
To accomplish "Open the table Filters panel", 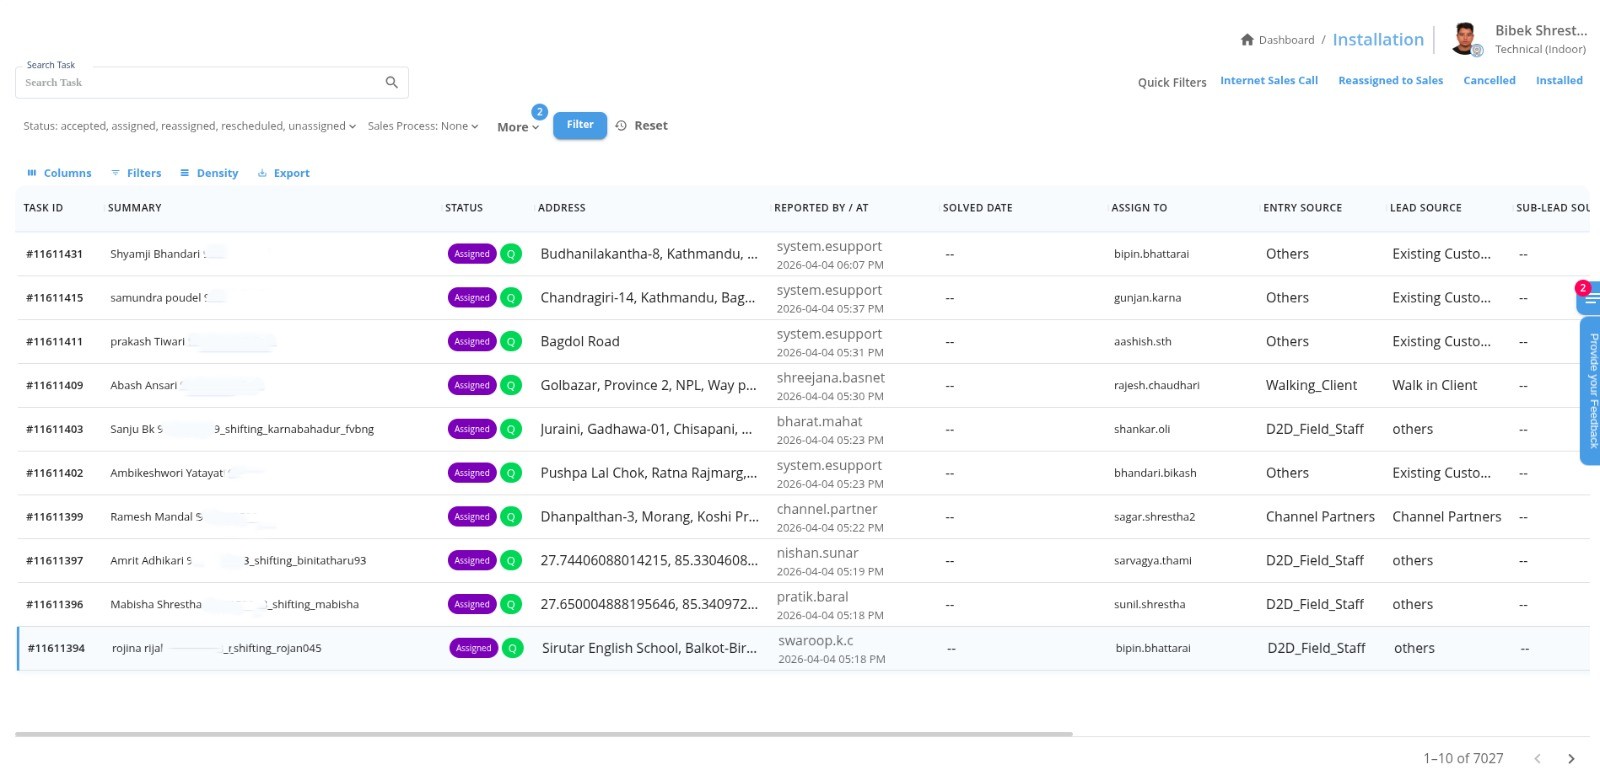I will (x=136, y=173).
